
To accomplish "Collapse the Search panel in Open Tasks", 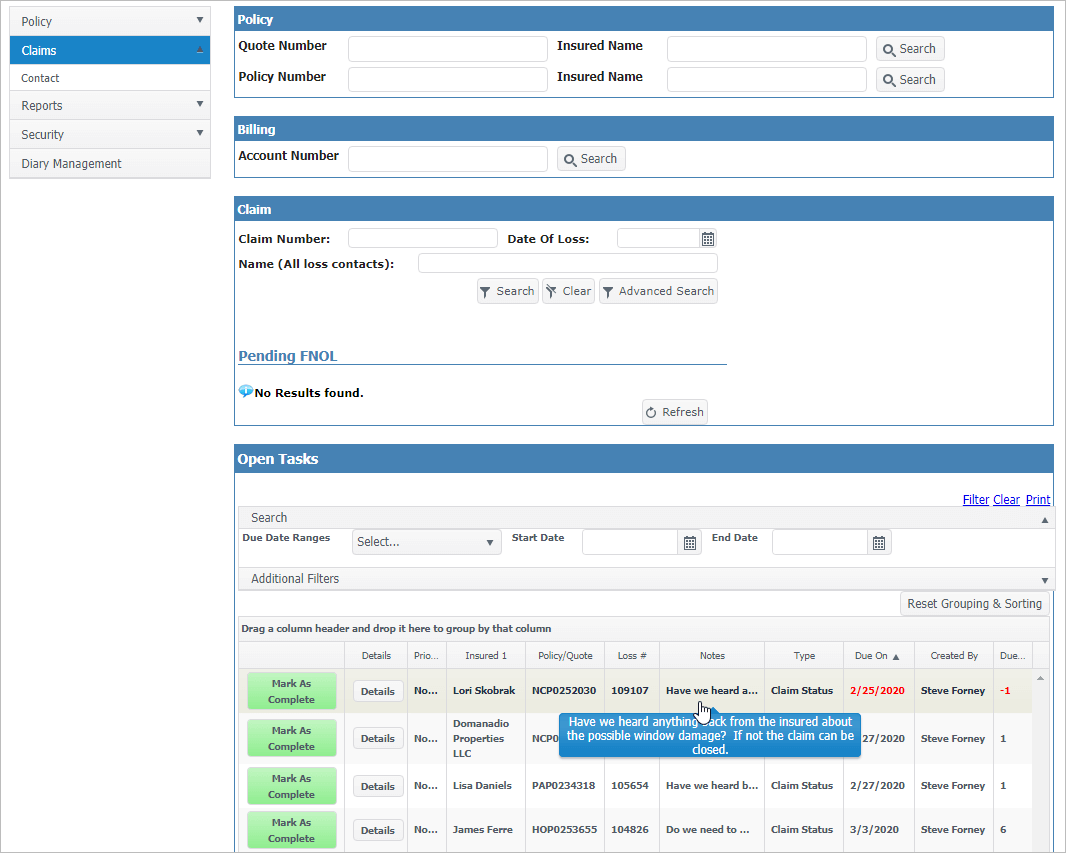I will (1045, 519).
